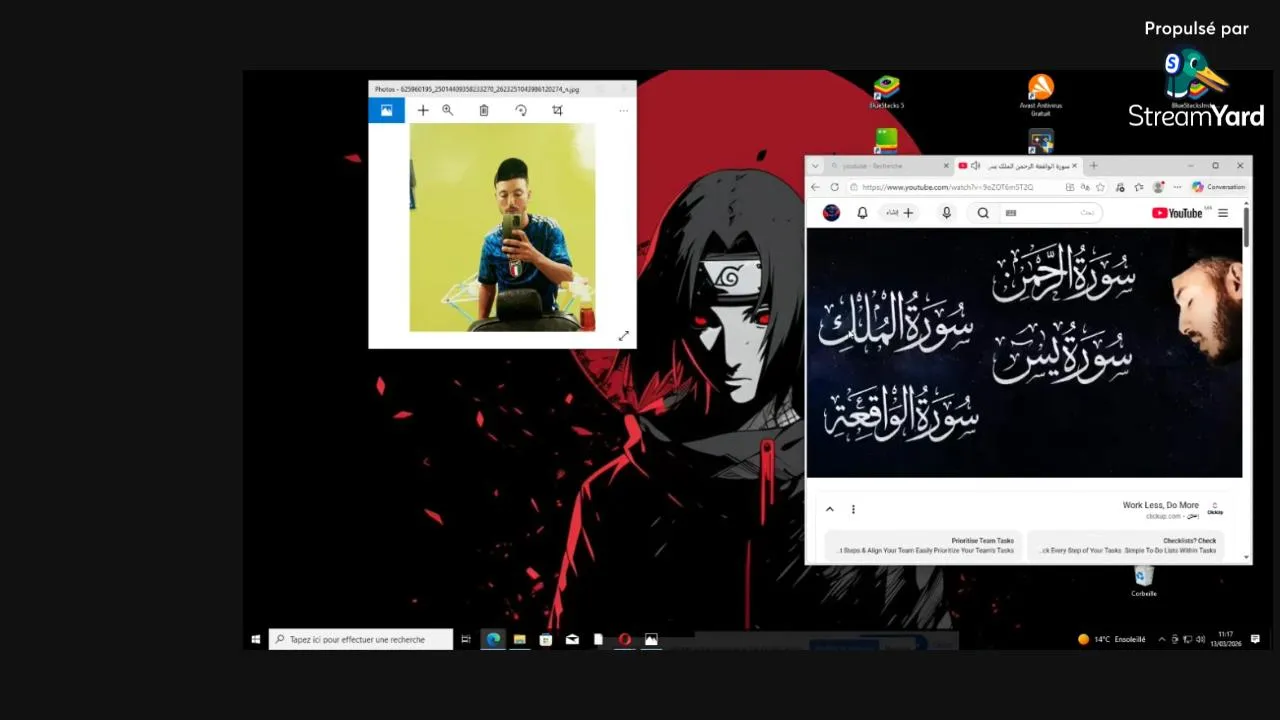Go back in the Edge browser
Viewport: 1280px width, 720px height.
[x=815, y=187]
